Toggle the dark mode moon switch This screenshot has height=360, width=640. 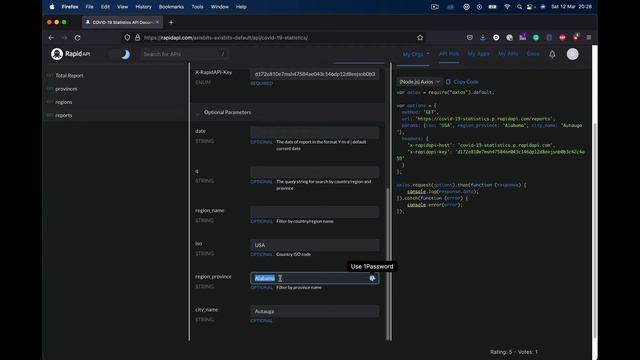pos(121,54)
